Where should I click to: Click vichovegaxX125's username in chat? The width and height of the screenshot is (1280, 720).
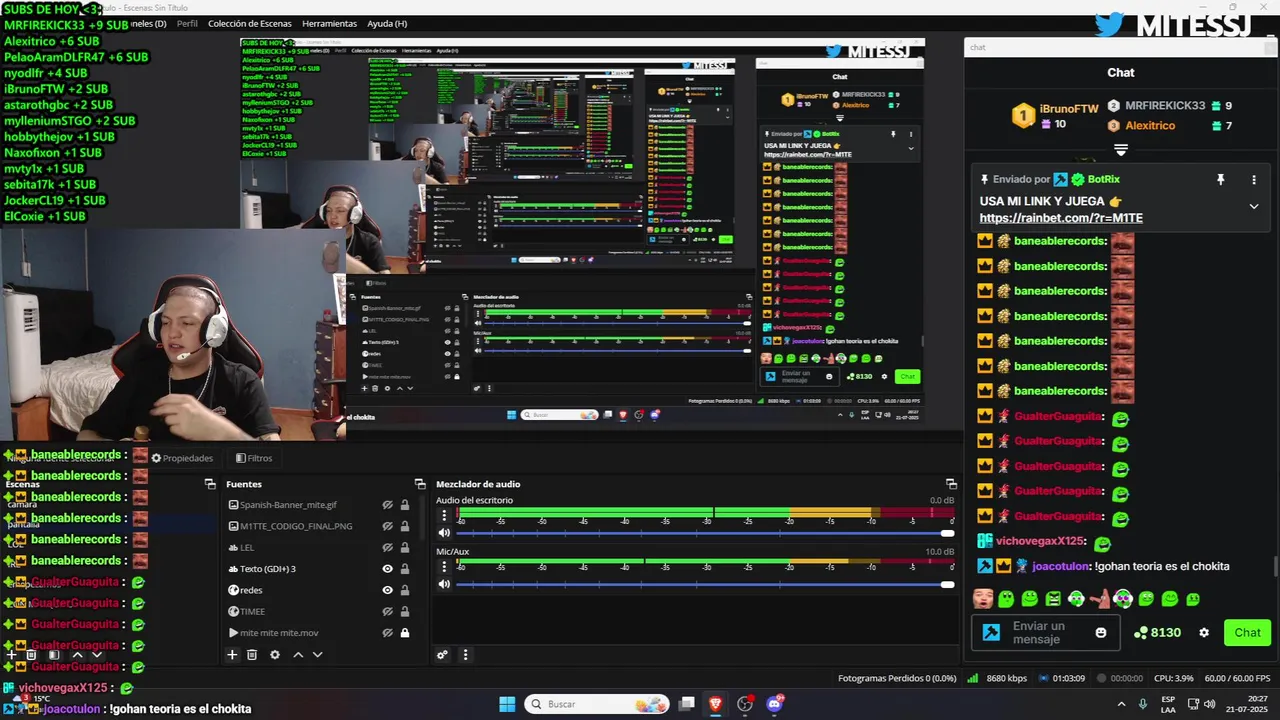(1041, 541)
